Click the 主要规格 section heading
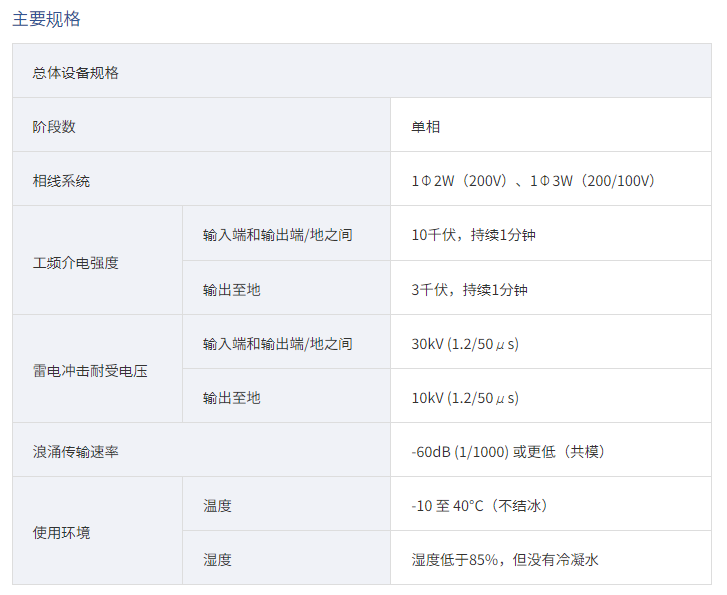727x595 pixels. [x=46, y=19]
